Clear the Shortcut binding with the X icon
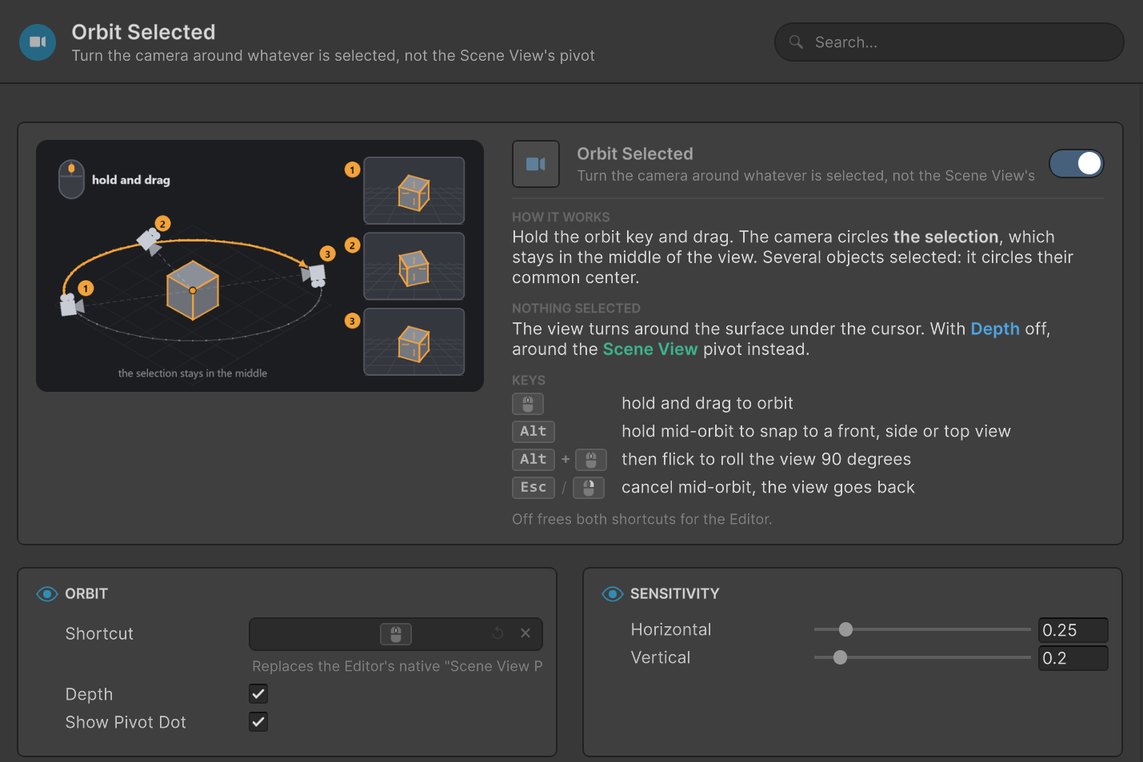 tap(526, 634)
